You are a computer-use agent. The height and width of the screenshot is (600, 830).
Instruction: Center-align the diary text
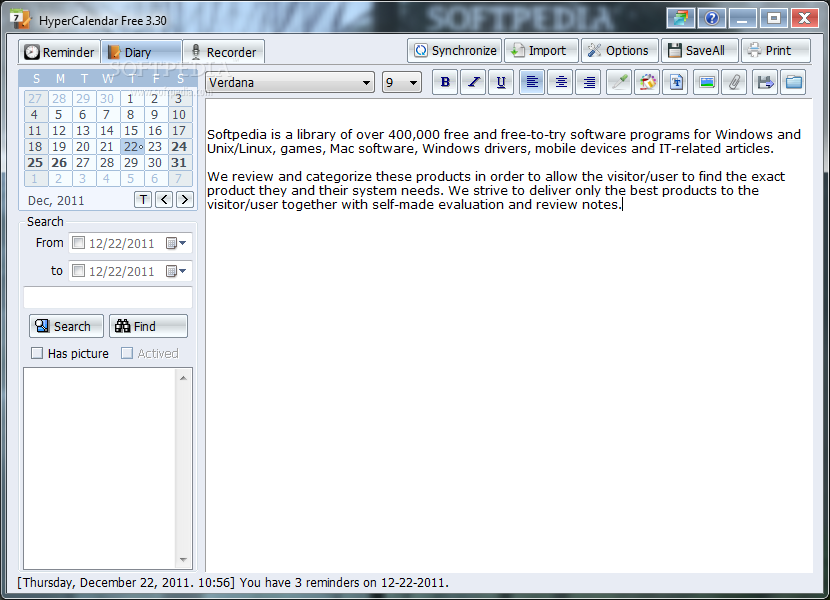tap(561, 82)
